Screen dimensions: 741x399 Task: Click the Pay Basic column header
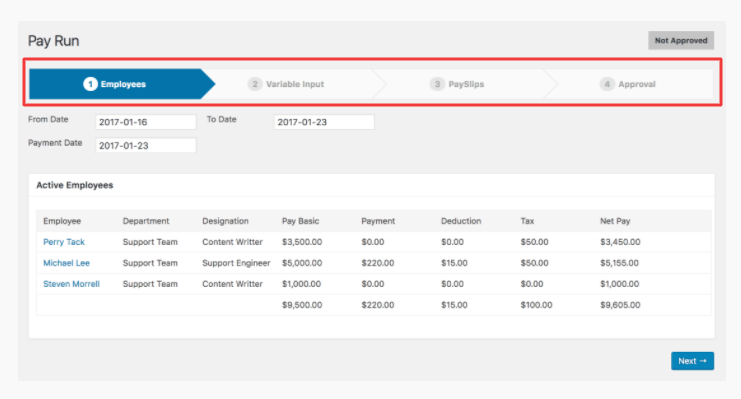(301, 221)
